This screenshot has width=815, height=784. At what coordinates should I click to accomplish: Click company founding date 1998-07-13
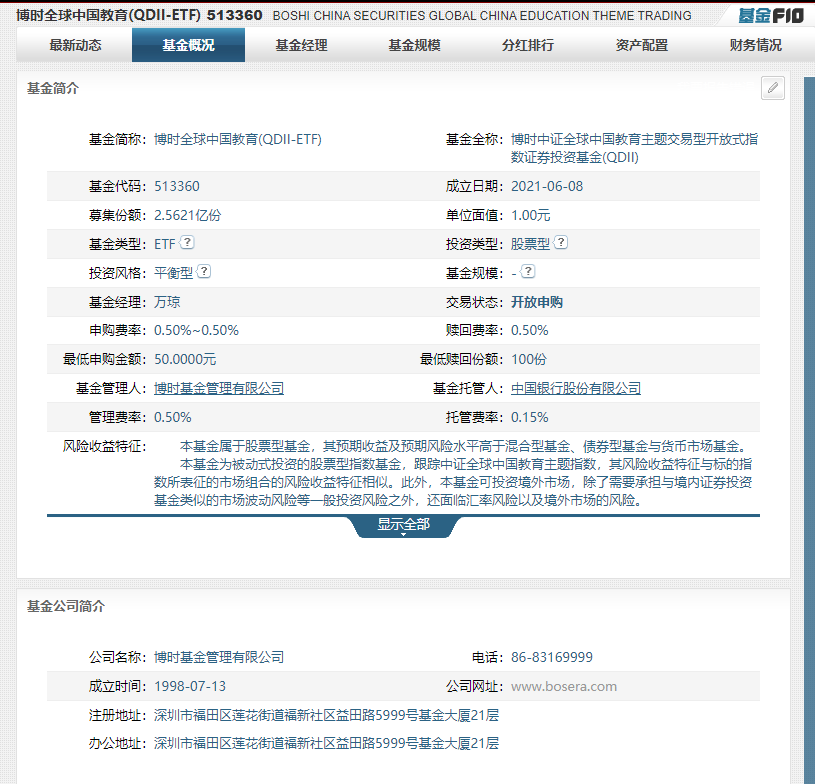(190, 686)
